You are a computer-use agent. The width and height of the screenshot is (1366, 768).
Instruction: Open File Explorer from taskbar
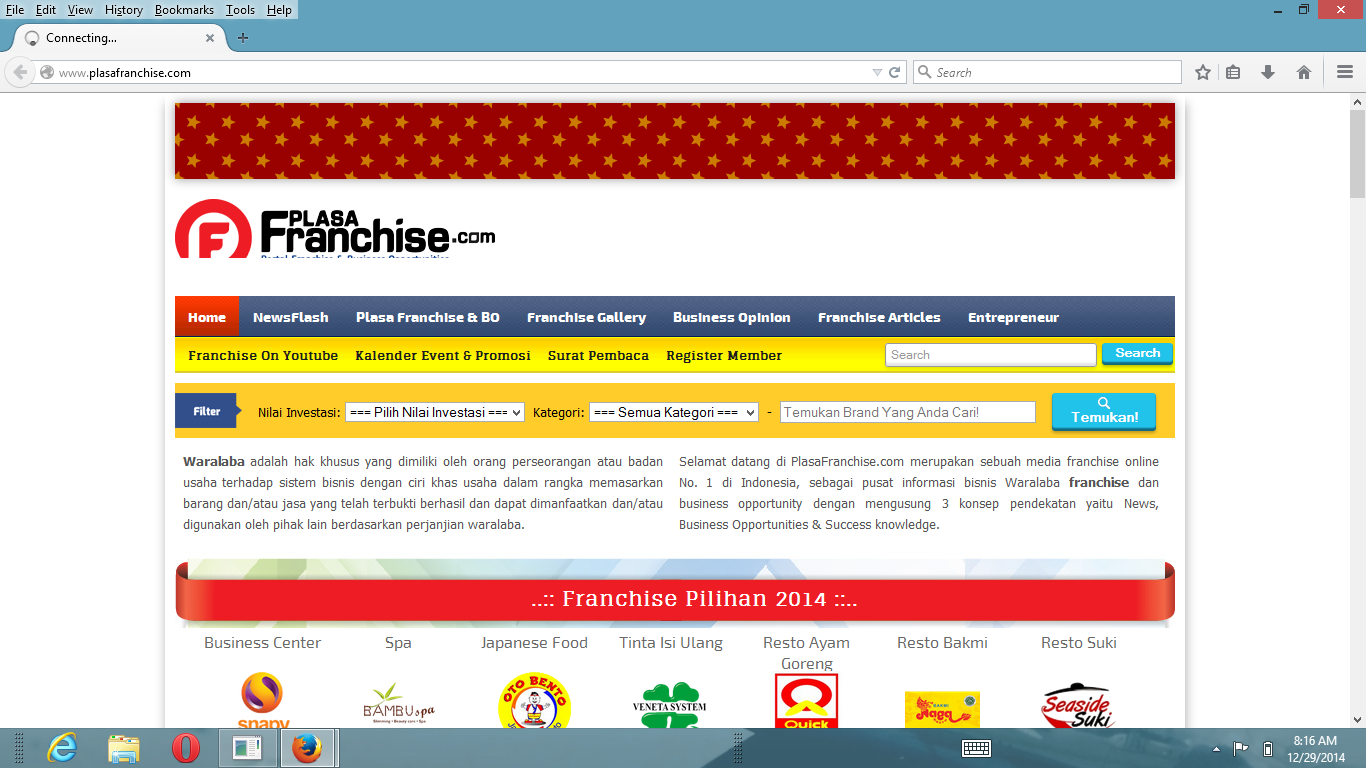pyautogui.click(x=124, y=748)
